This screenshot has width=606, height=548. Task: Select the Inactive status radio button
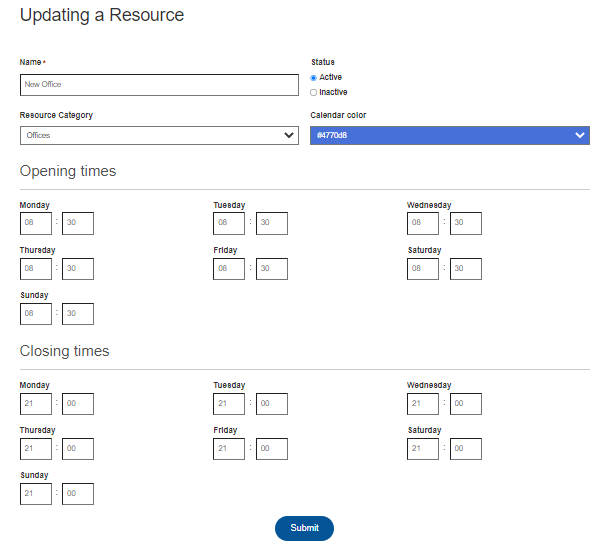click(x=313, y=92)
